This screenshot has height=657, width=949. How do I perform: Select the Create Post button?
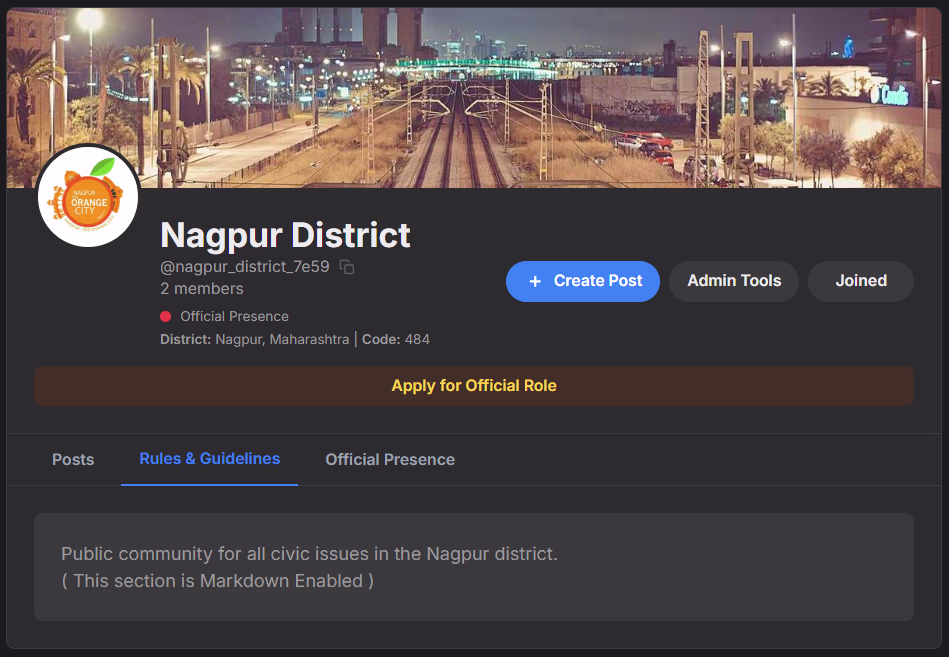click(583, 281)
